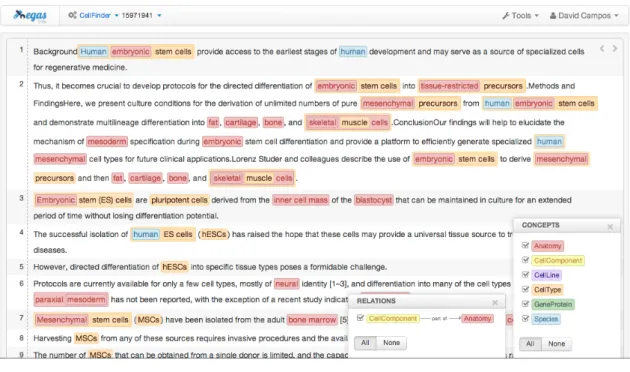
Task: Click the purple CellLine concept label
Action: [546, 275]
